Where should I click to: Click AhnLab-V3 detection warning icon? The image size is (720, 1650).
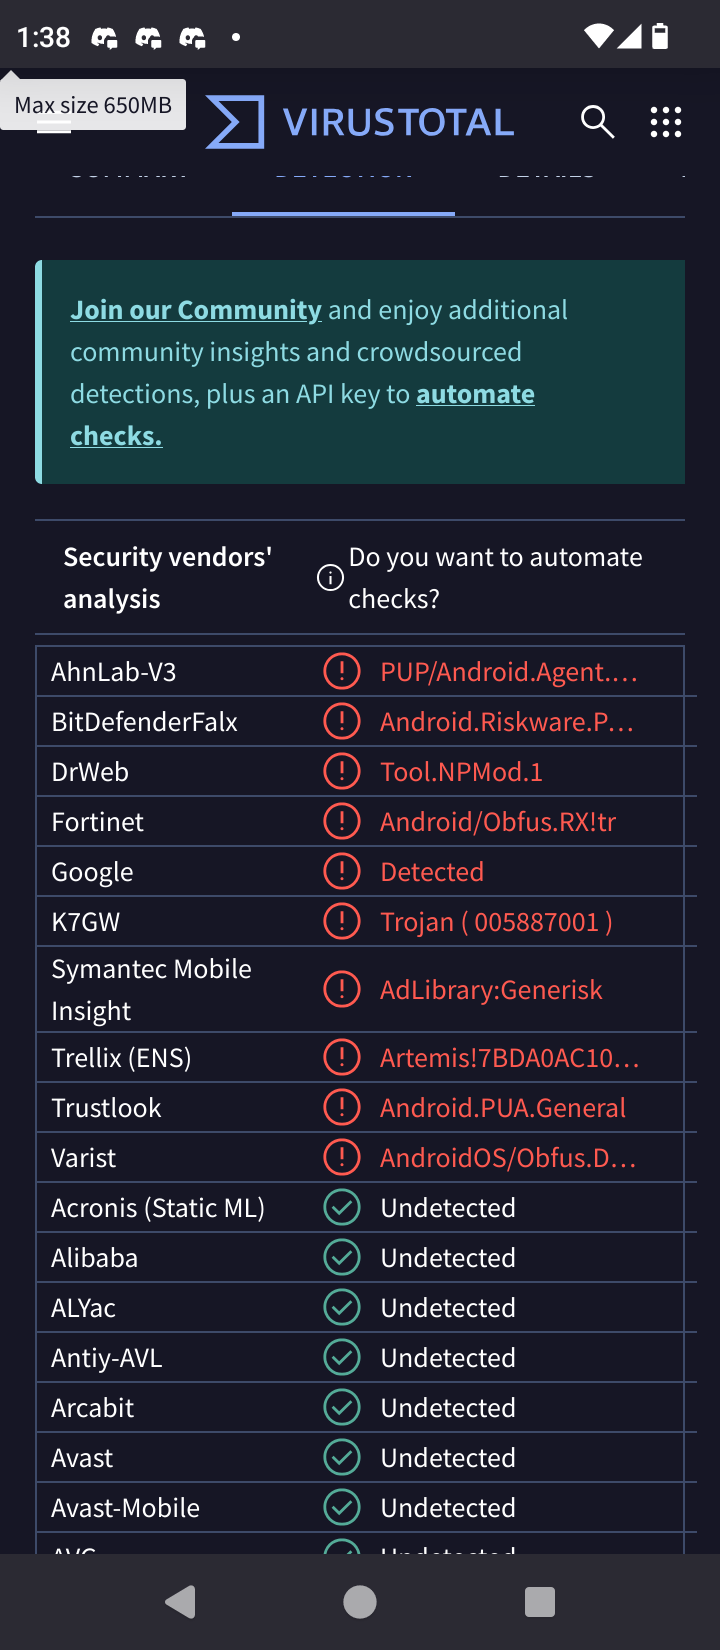pos(342,671)
